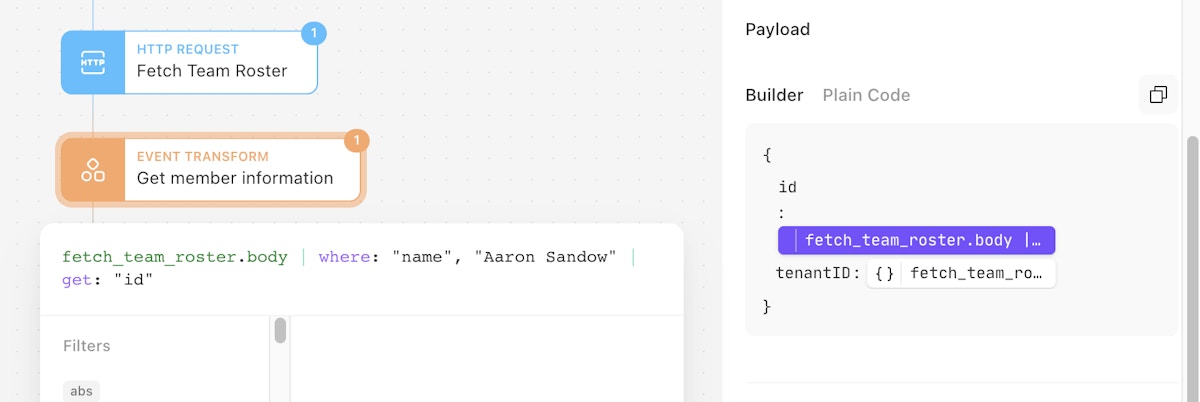
Task: Click the "get" filter keyword in the expression
Action: tap(80, 279)
